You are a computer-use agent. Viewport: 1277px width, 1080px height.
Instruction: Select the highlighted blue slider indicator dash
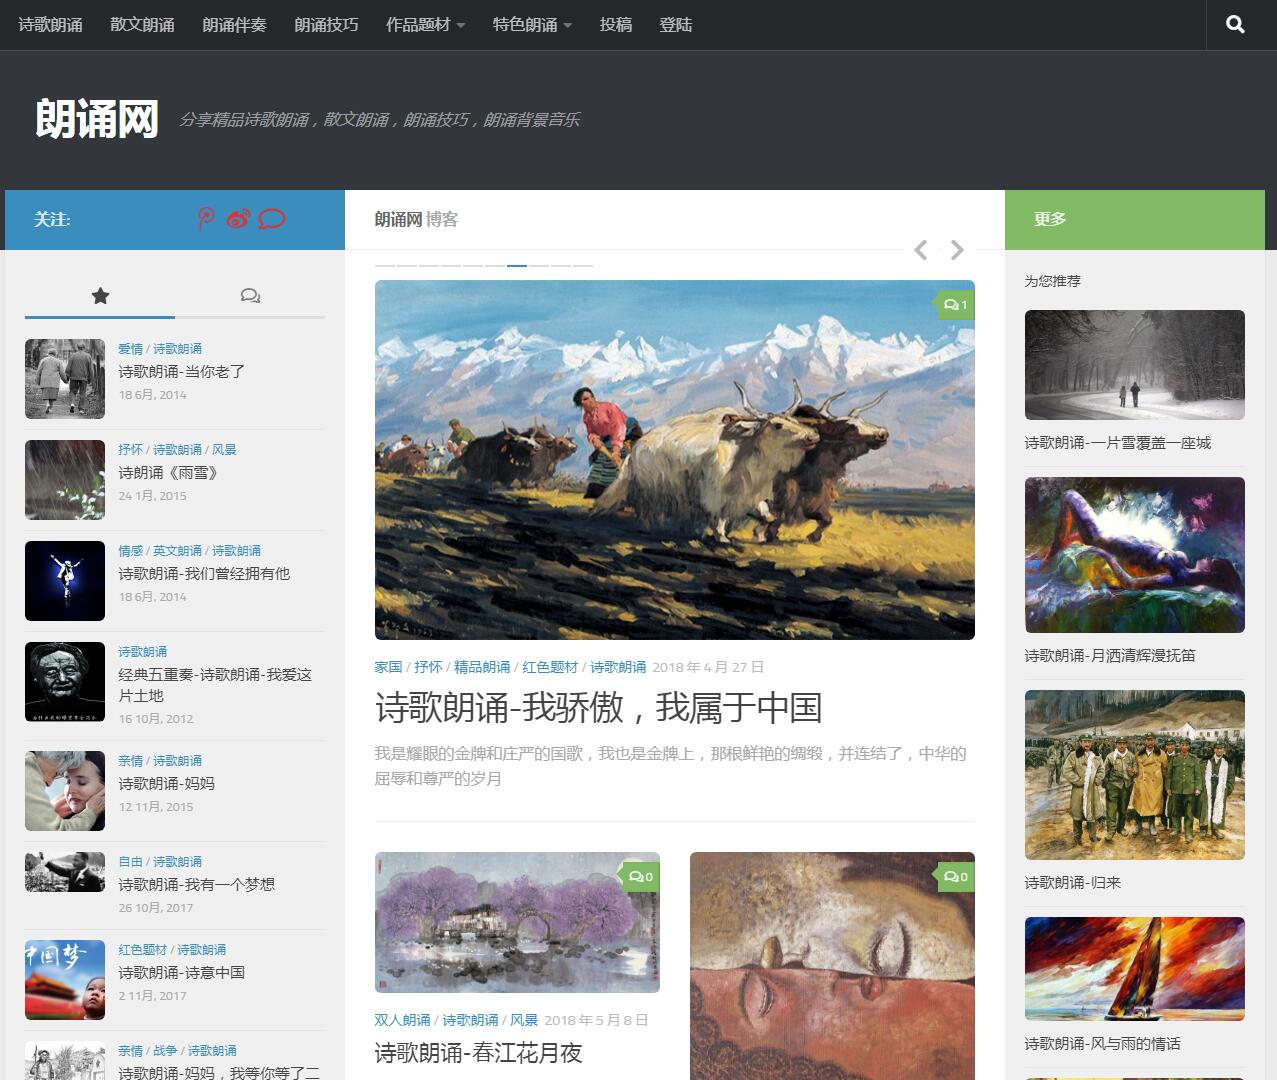[517, 265]
